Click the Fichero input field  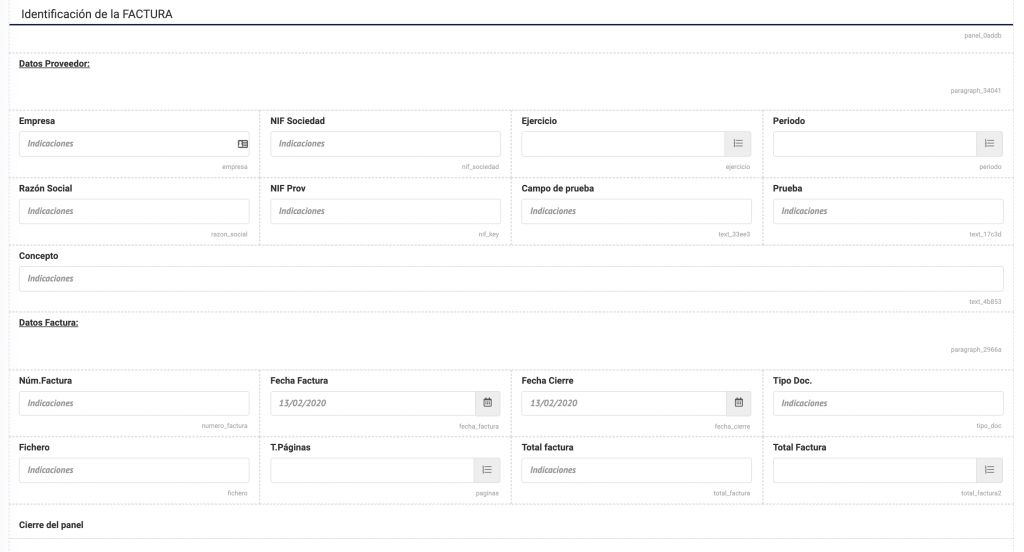coord(134,470)
